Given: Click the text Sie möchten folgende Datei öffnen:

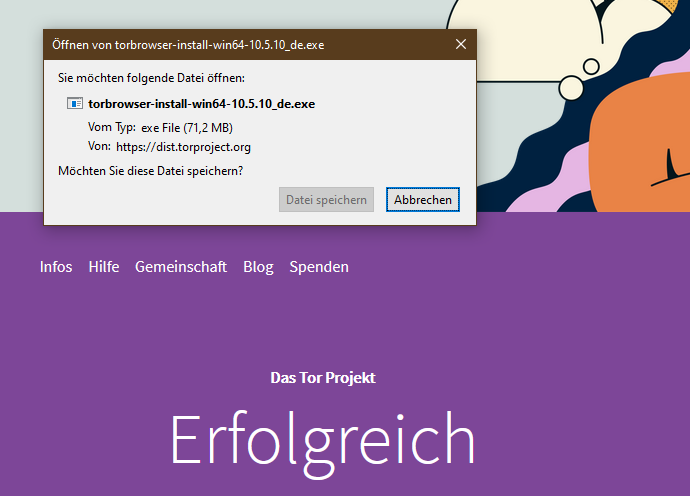Looking at the screenshot, I should click(151, 78).
